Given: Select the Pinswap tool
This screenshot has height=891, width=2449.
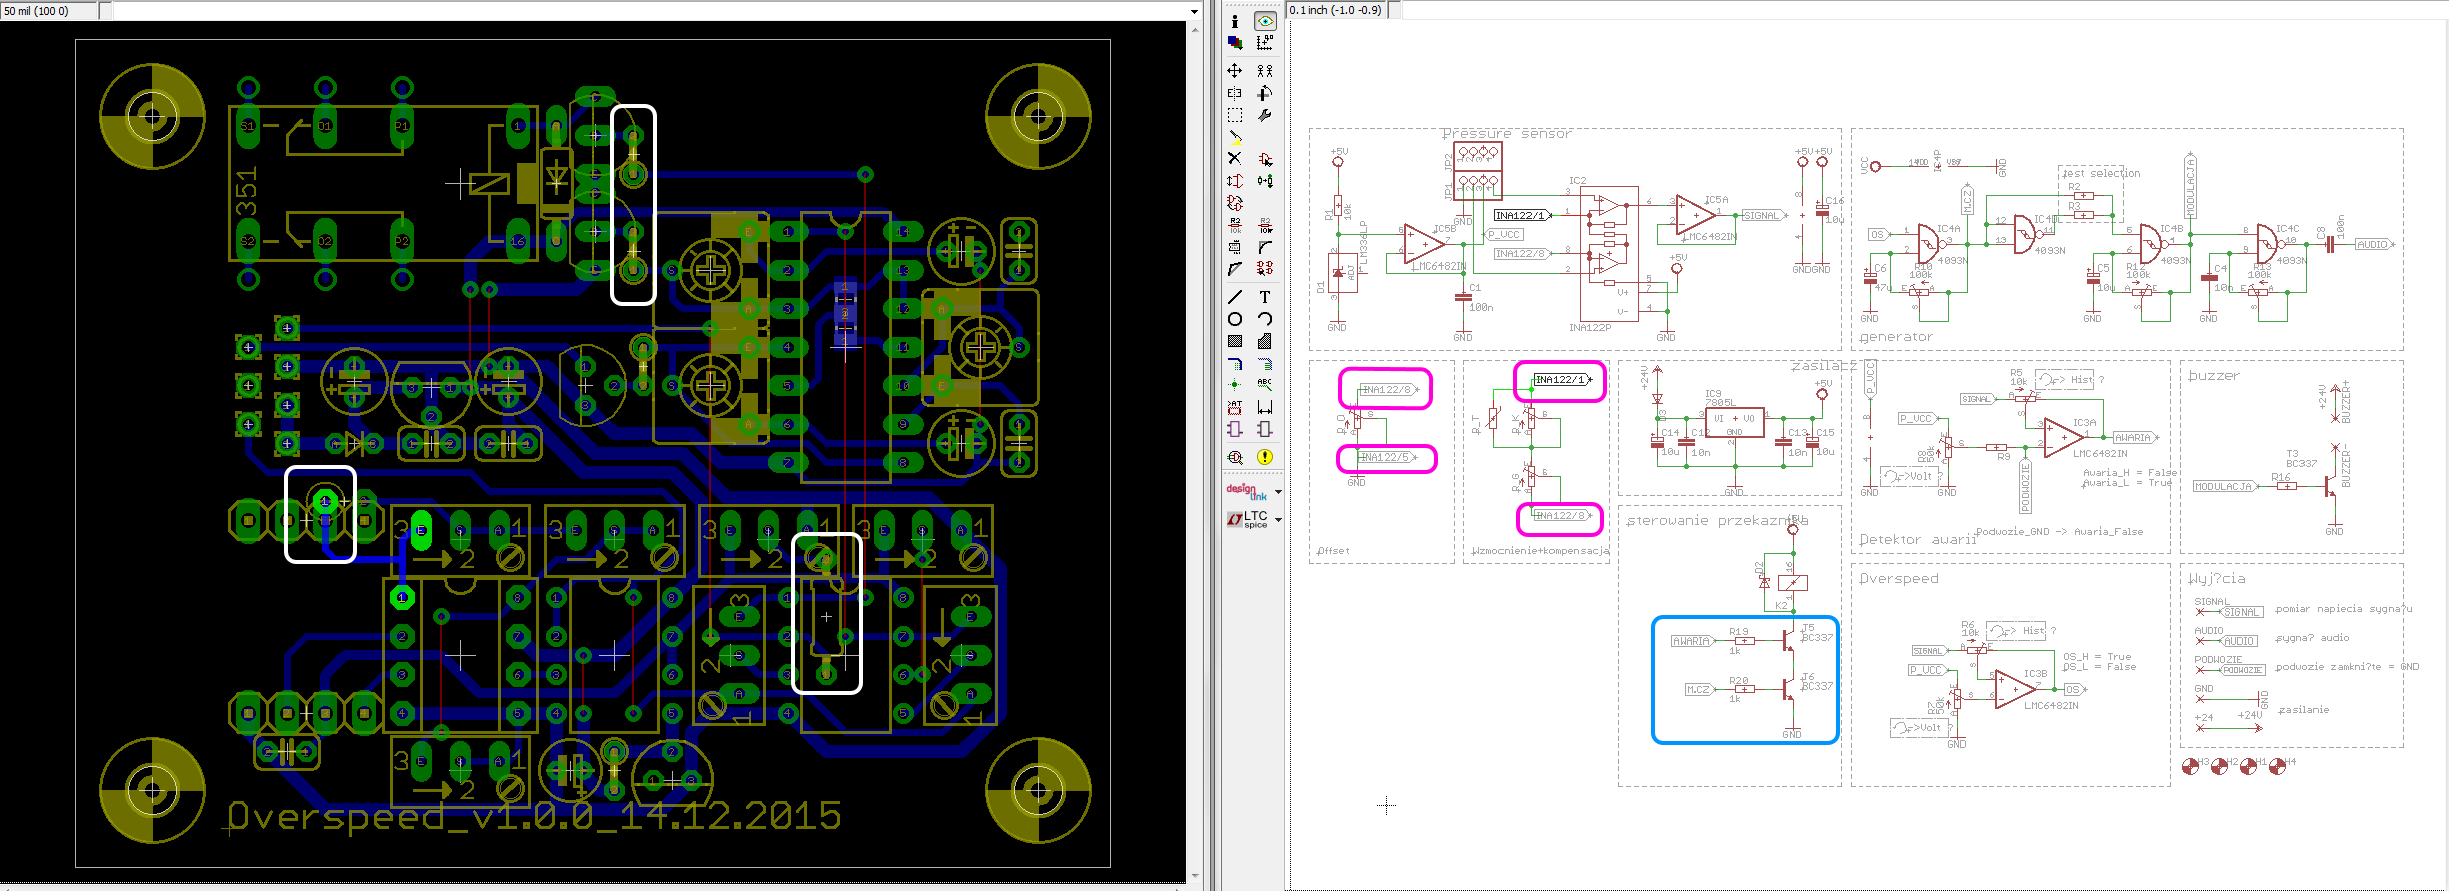Looking at the screenshot, I should pos(1235,181).
